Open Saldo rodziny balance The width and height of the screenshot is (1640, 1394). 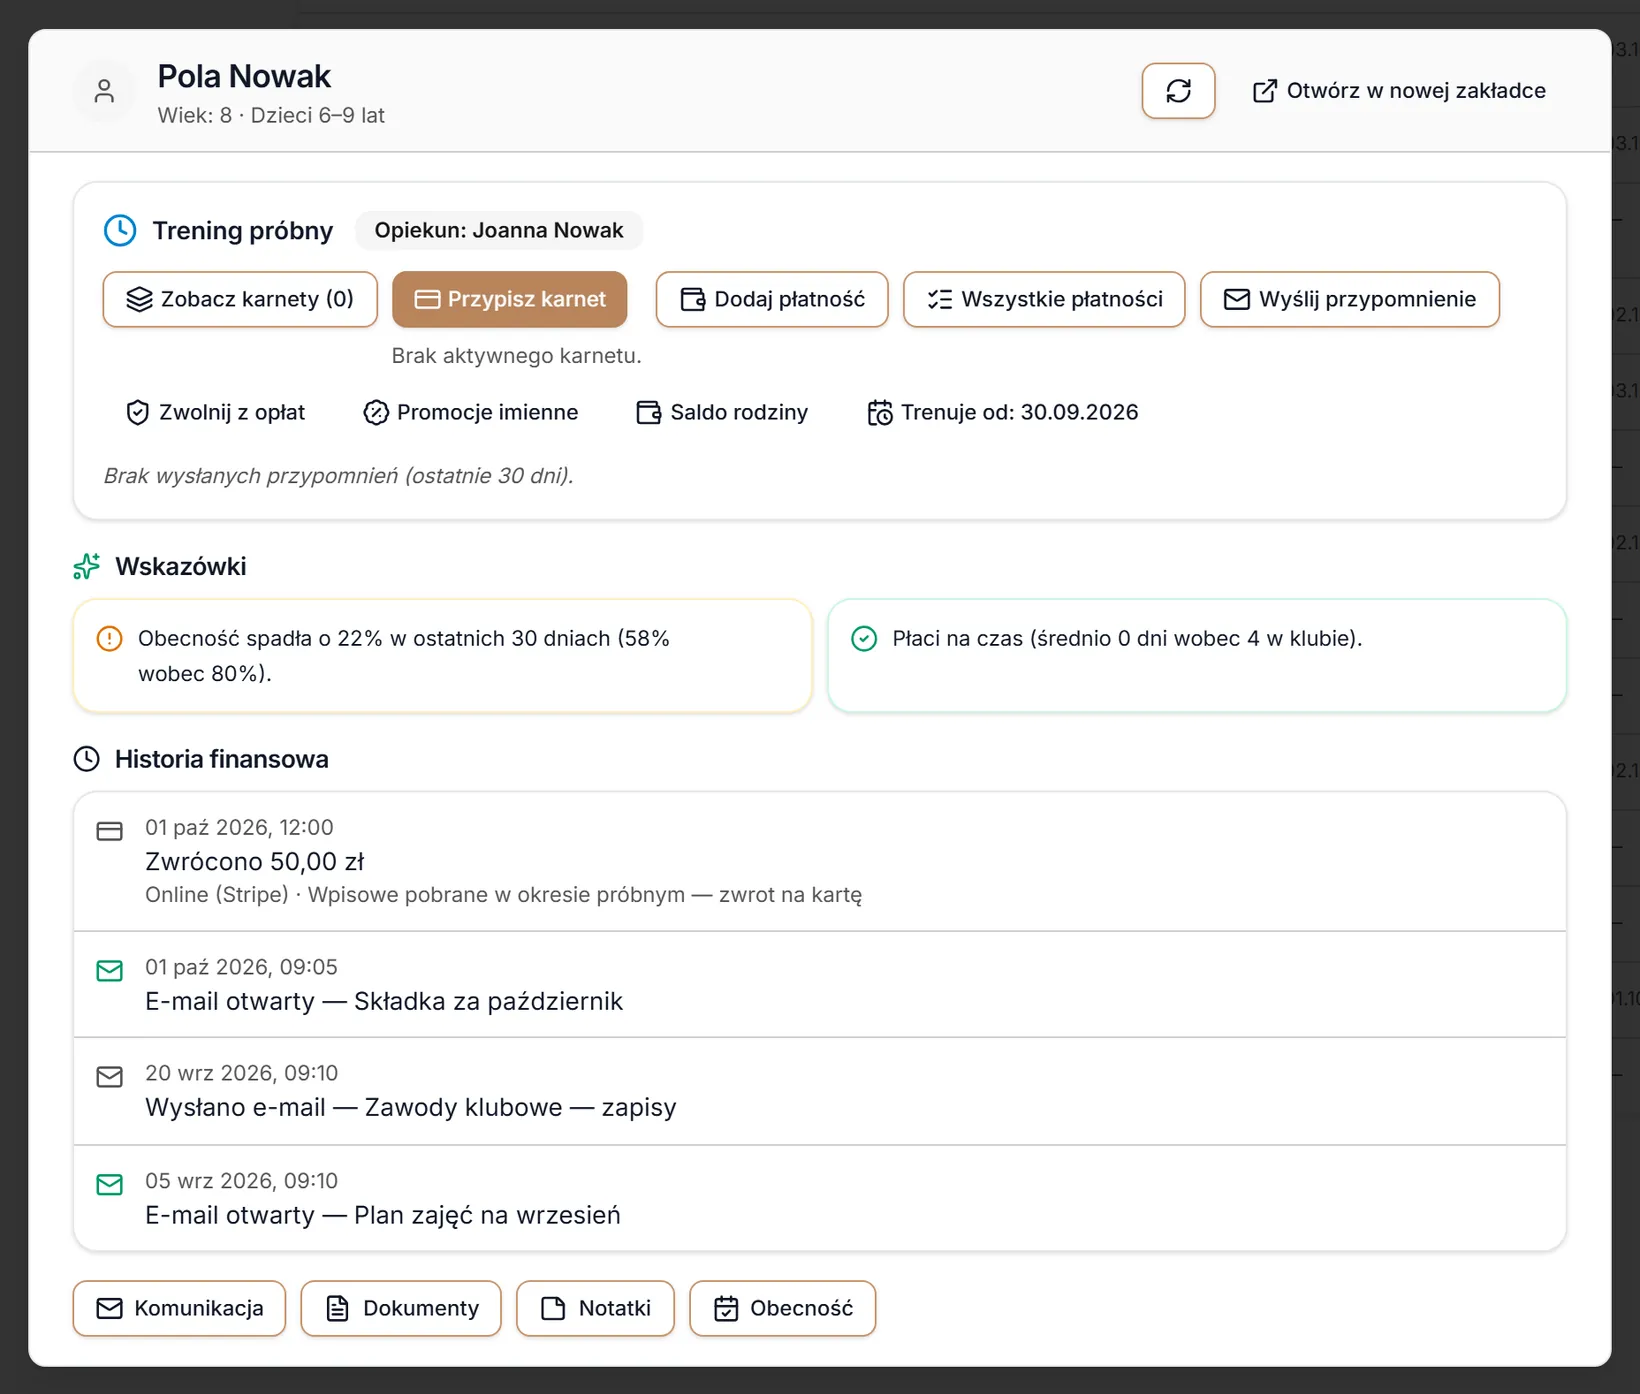pos(722,412)
